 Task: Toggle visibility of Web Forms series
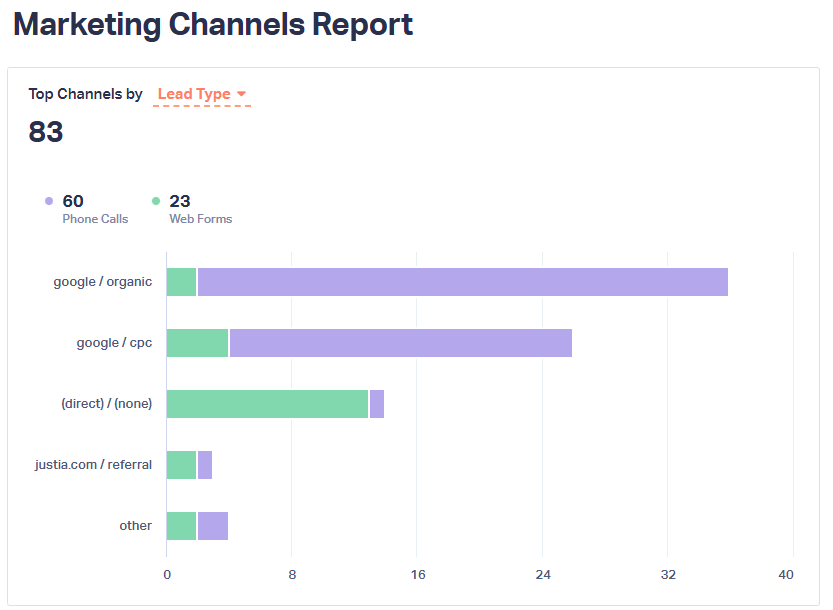[158, 200]
